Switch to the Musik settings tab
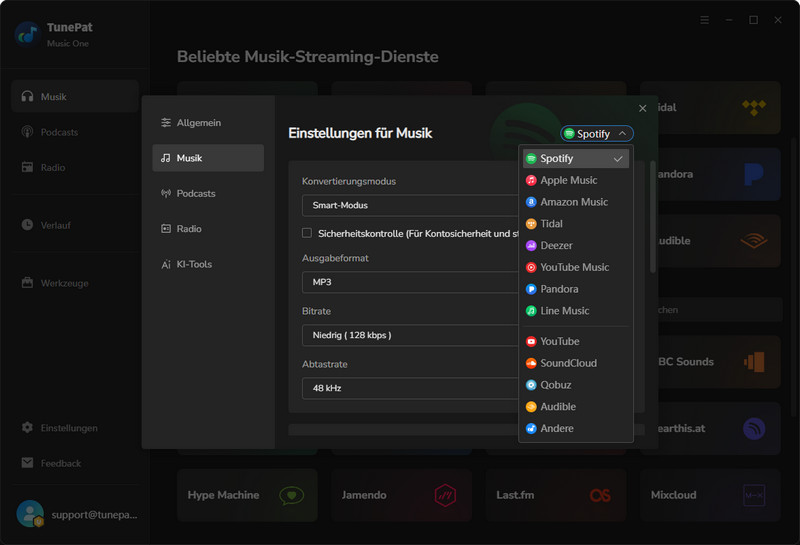800x545 pixels. [x=208, y=158]
